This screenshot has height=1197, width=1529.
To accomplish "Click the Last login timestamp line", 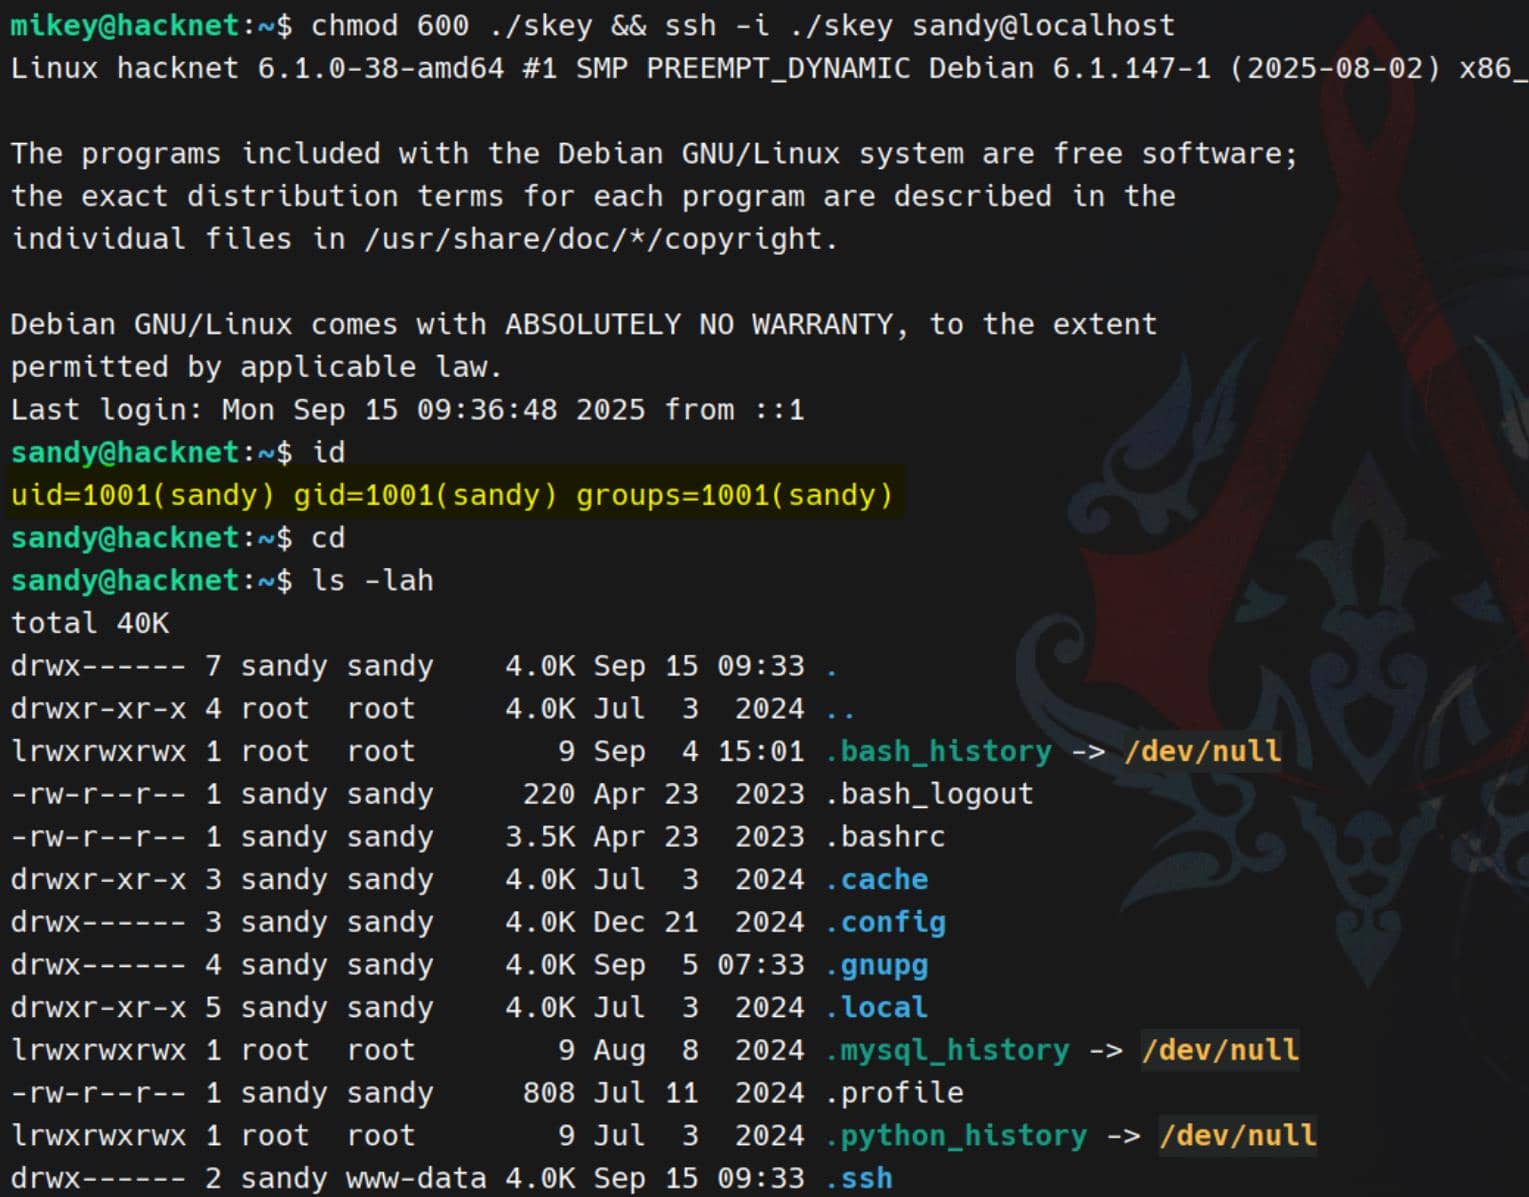I will tap(405, 409).
